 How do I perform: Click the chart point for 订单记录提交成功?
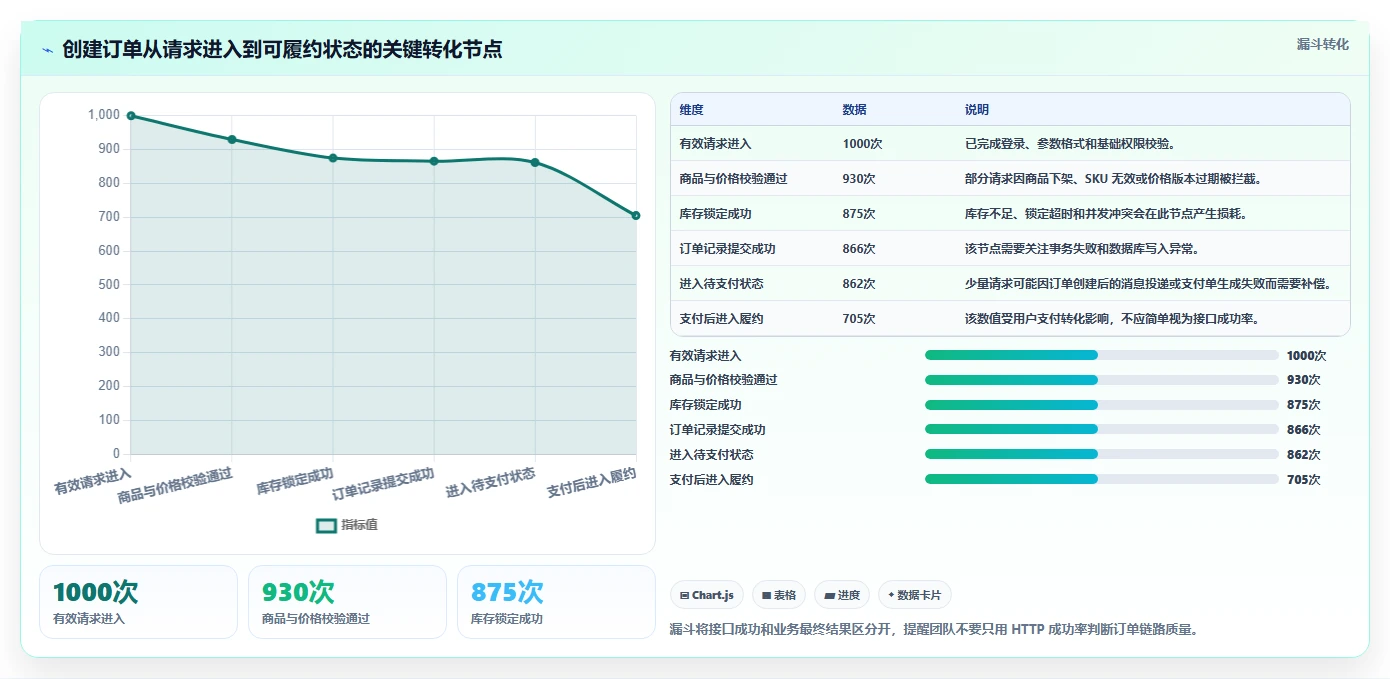(434, 161)
